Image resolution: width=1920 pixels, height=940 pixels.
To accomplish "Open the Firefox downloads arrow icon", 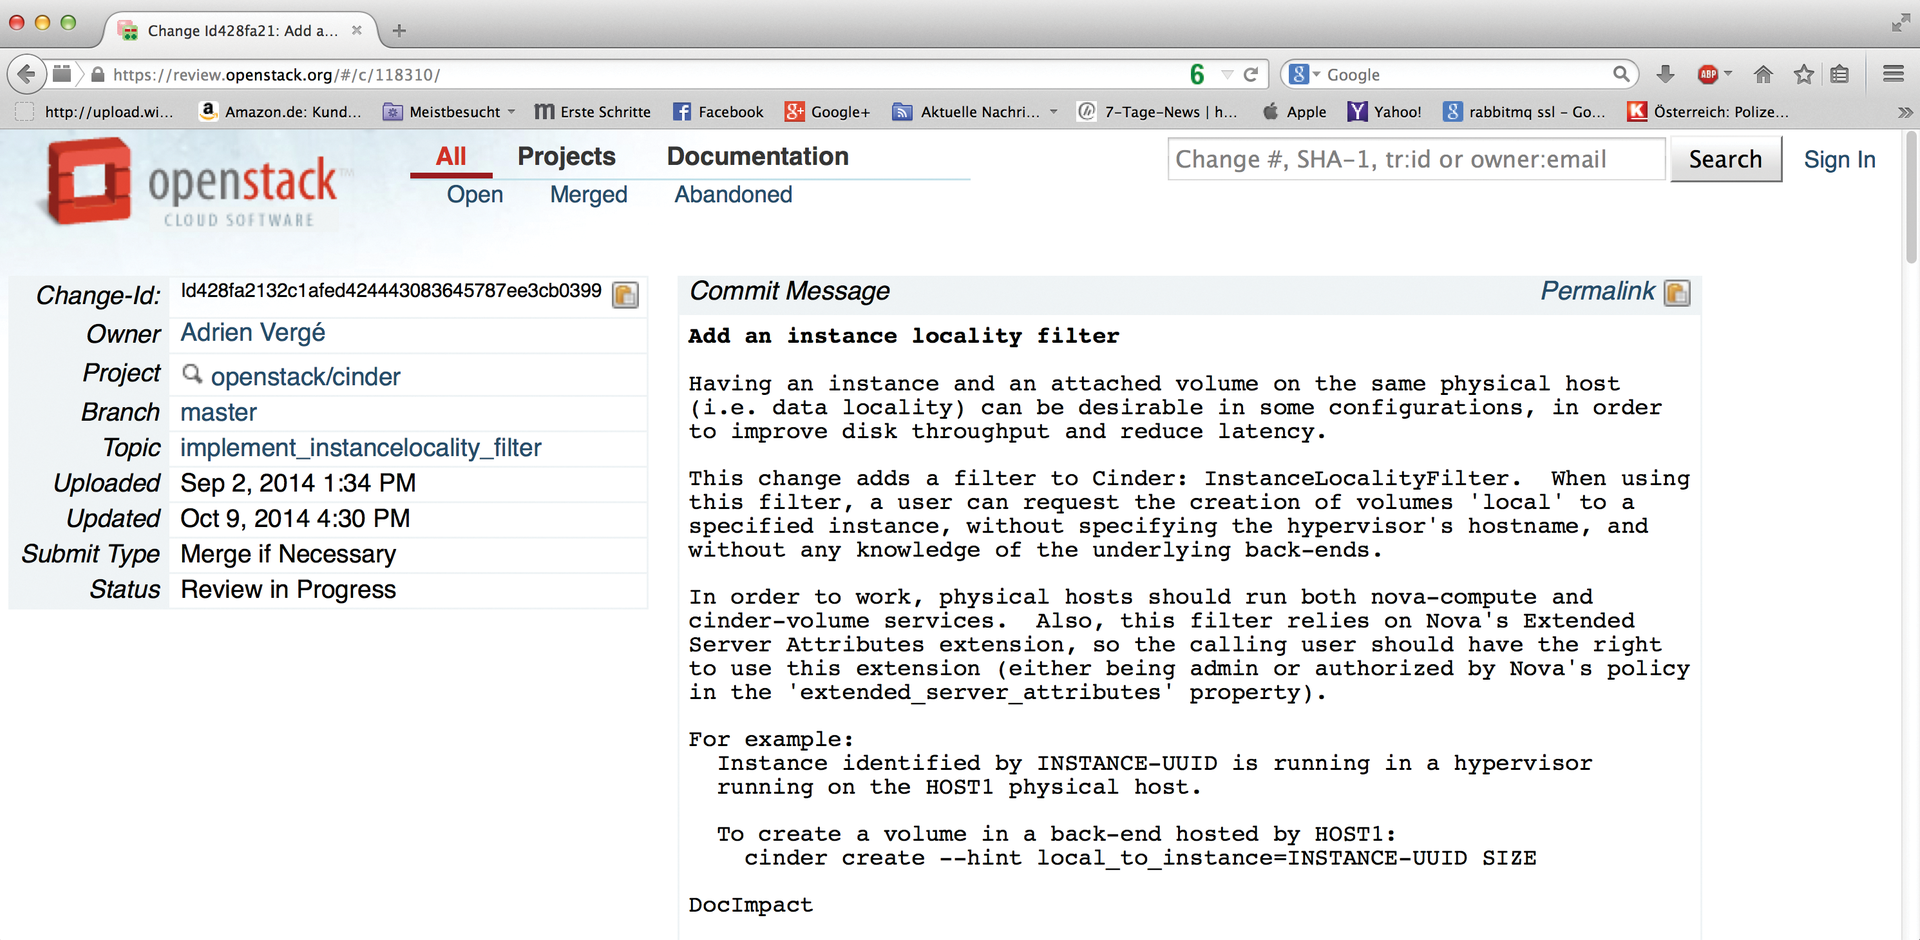I will pyautogui.click(x=1665, y=75).
